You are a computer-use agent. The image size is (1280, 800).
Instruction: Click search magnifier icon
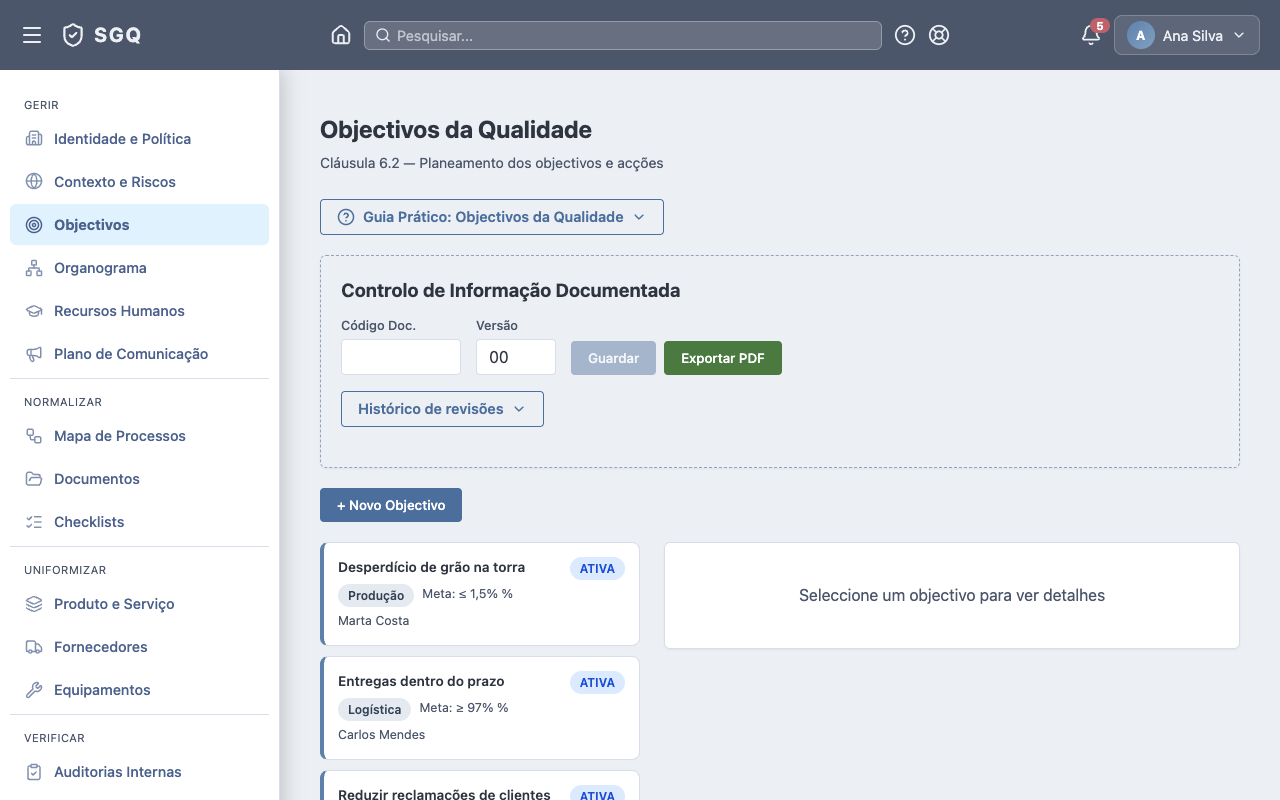pyautogui.click(x=383, y=36)
